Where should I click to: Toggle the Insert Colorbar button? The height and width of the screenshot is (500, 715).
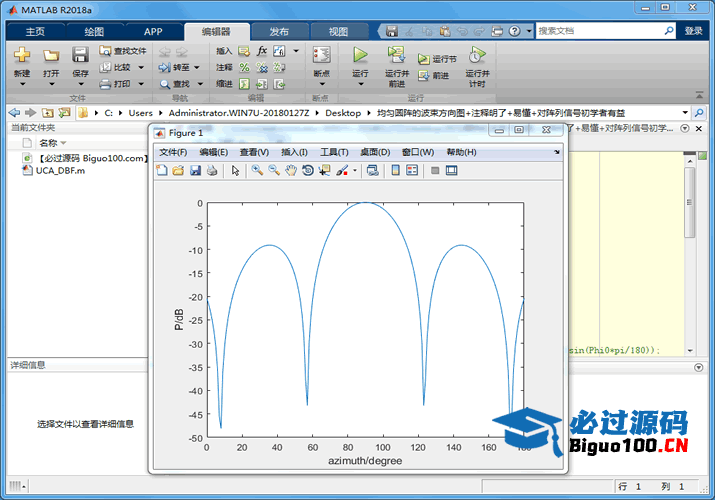tap(396, 171)
